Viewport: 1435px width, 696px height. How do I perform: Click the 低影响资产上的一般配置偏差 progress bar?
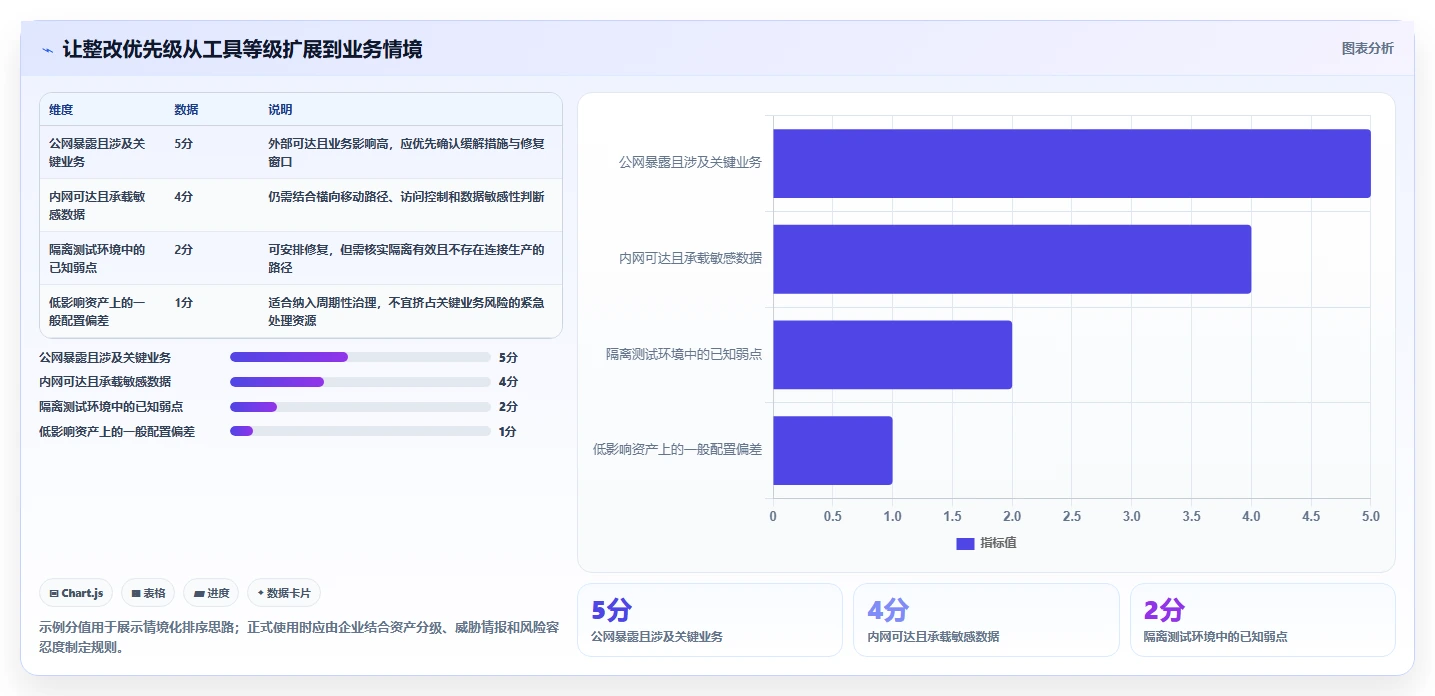(360, 431)
